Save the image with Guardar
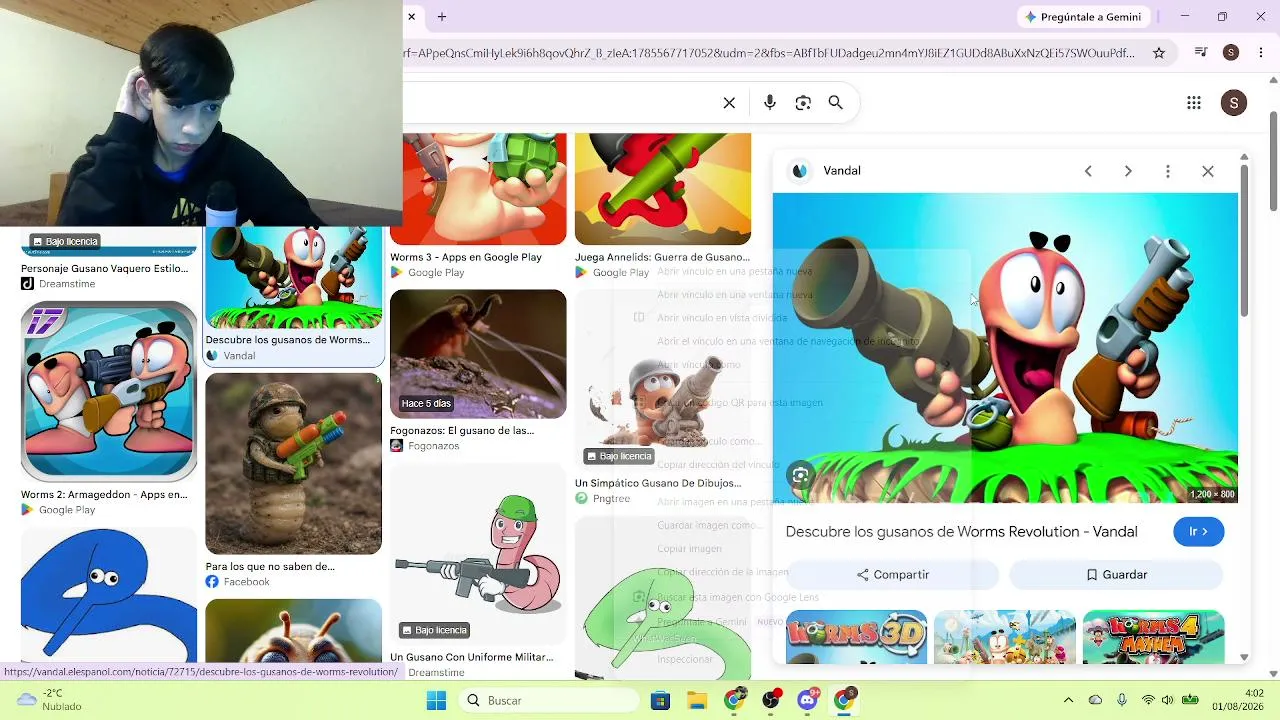Screen dimensions: 1280x720 (x=1116, y=575)
